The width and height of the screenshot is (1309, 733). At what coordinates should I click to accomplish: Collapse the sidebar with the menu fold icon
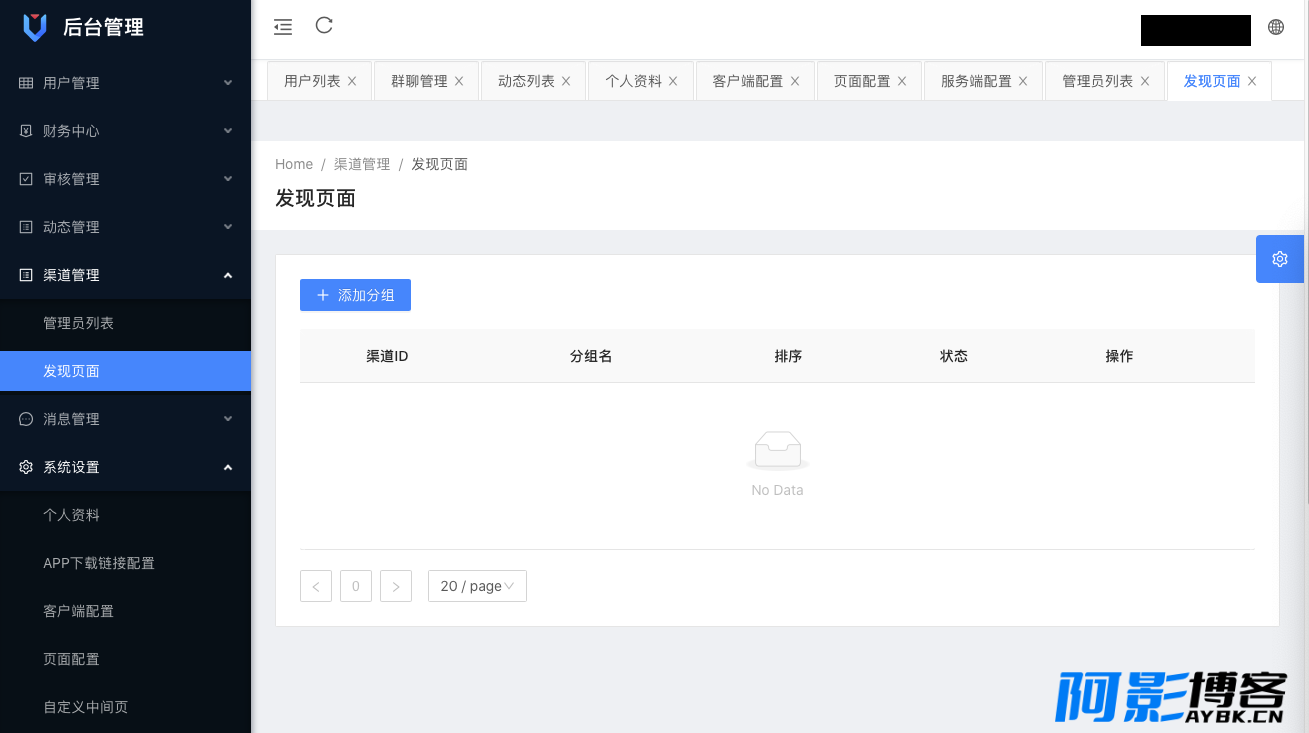click(283, 27)
